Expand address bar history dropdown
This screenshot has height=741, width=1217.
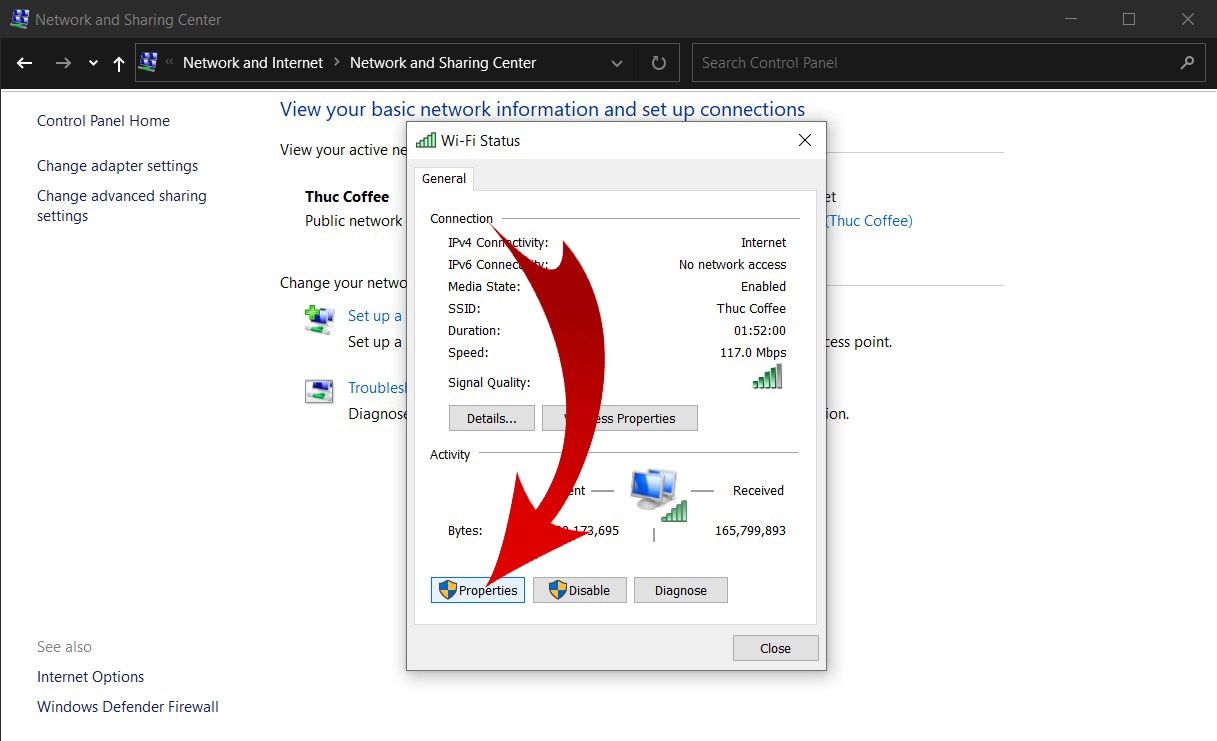click(x=617, y=63)
